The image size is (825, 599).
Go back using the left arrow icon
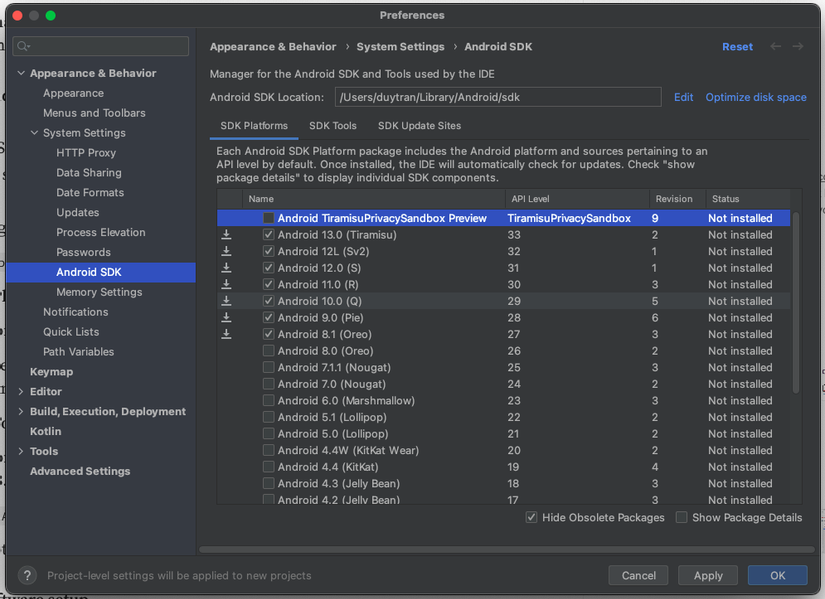click(x=776, y=47)
